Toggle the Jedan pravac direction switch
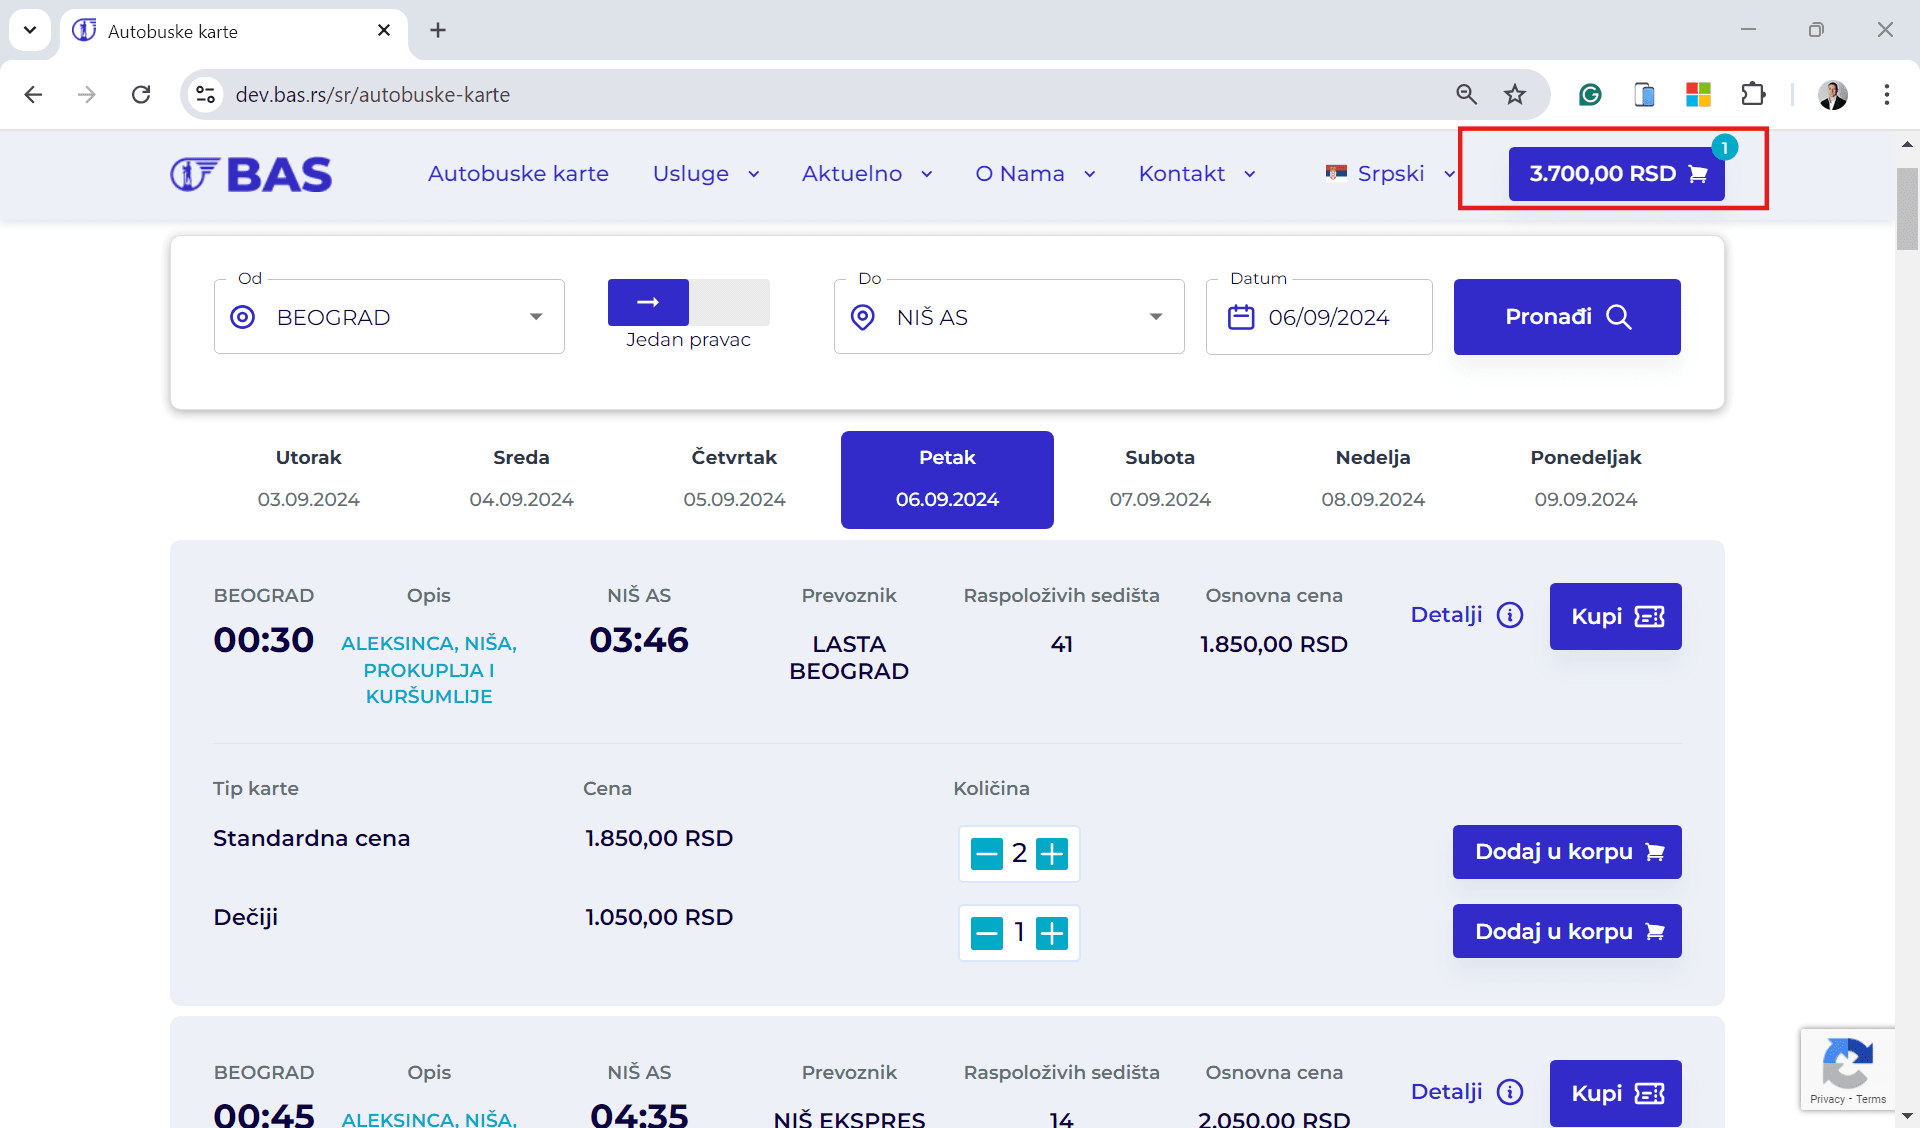Viewport: 1920px width, 1128px height. 689,302
